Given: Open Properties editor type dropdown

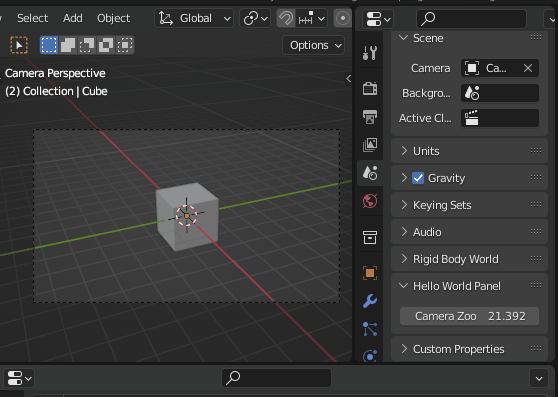Looking at the screenshot, I should [x=378, y=19].
